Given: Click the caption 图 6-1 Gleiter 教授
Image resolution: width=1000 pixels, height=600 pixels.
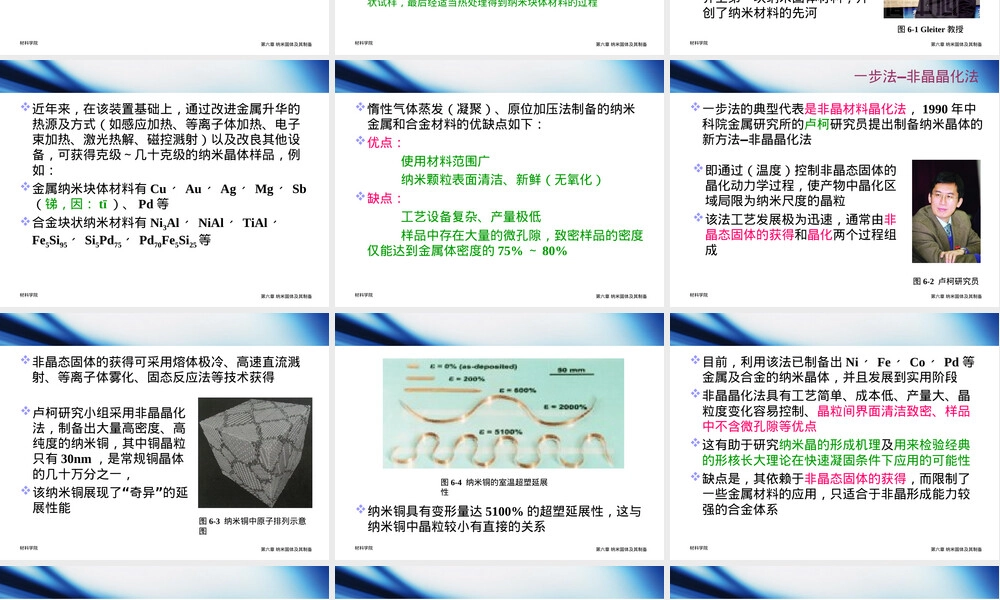Looking at the screenshot, I should (x=930, y=29).
